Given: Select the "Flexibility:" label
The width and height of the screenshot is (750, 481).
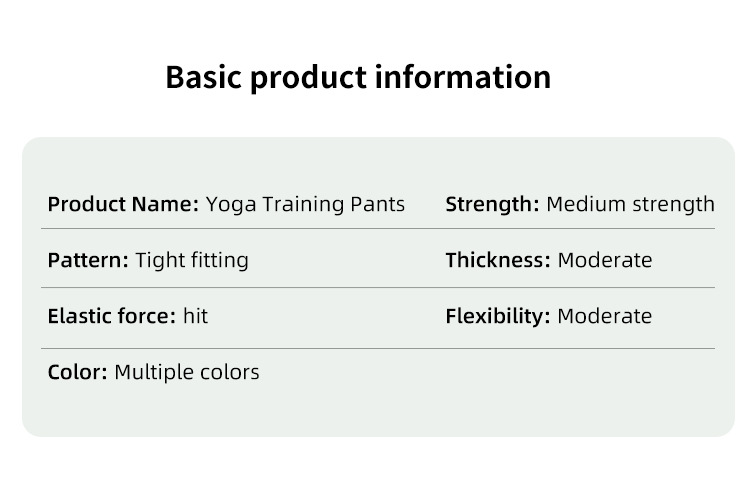Looking at the screenshot, I should click(x=498, y=317).
